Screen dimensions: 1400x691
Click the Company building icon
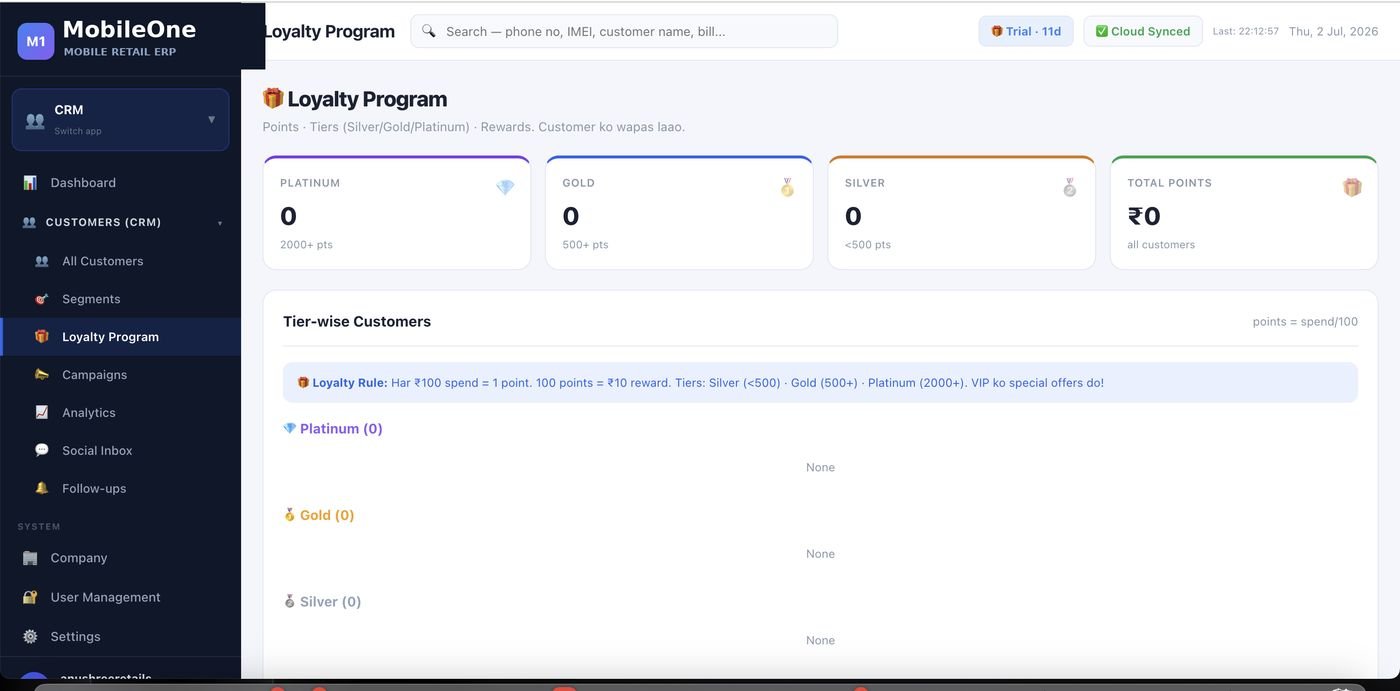coord(30,558)
